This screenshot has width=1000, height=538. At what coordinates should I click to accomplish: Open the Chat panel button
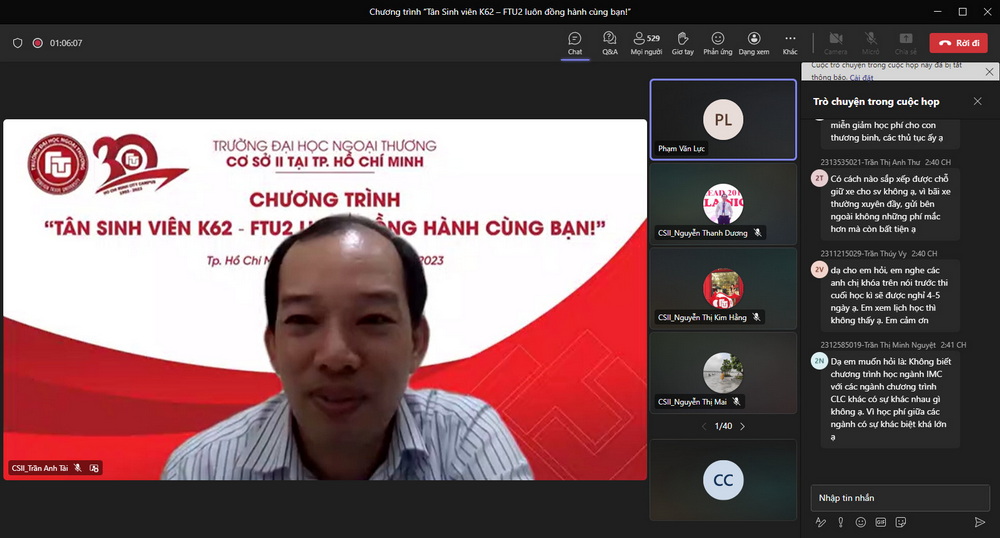pos(575,43)
